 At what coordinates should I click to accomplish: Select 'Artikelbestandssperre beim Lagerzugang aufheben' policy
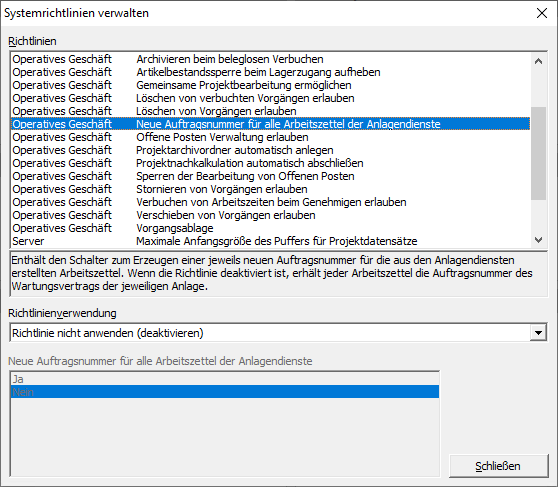pos(270,72)
